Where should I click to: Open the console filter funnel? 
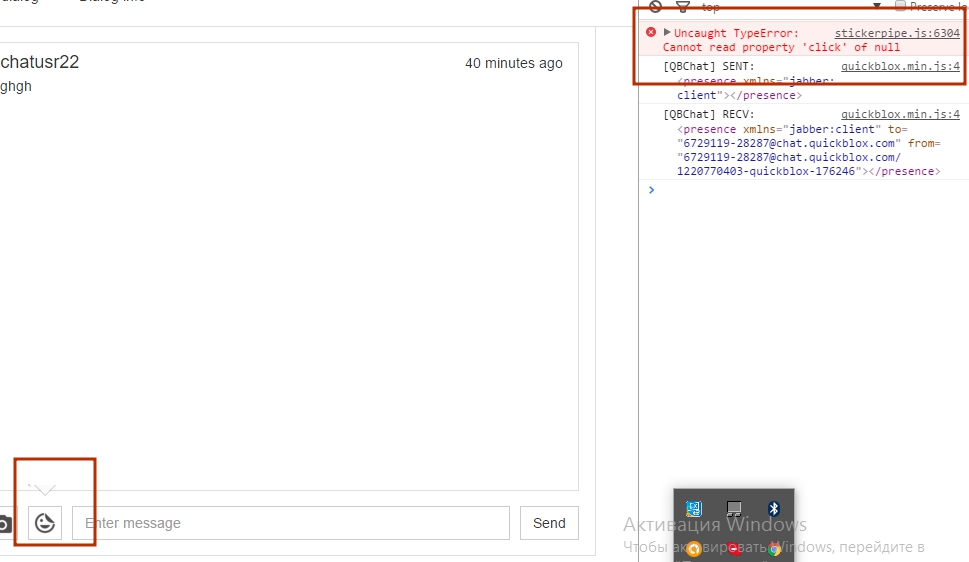pos(683,6)
